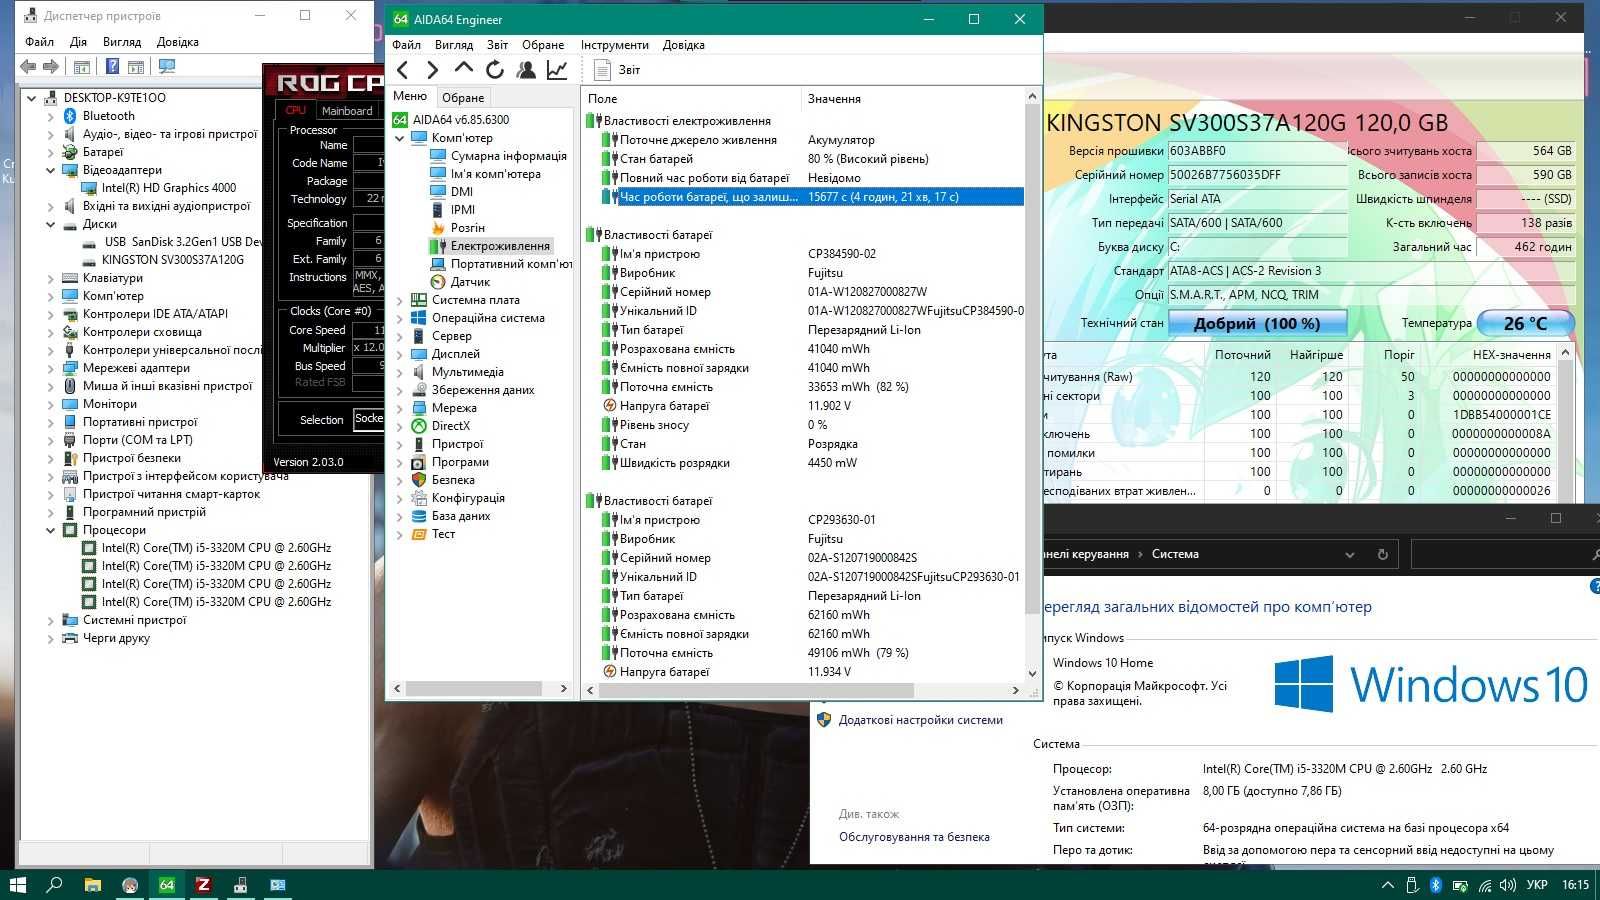Viewport: 1600px width, 900px height.
Task: Open Додаткові настройки системи link
Action: coord(920,720)
